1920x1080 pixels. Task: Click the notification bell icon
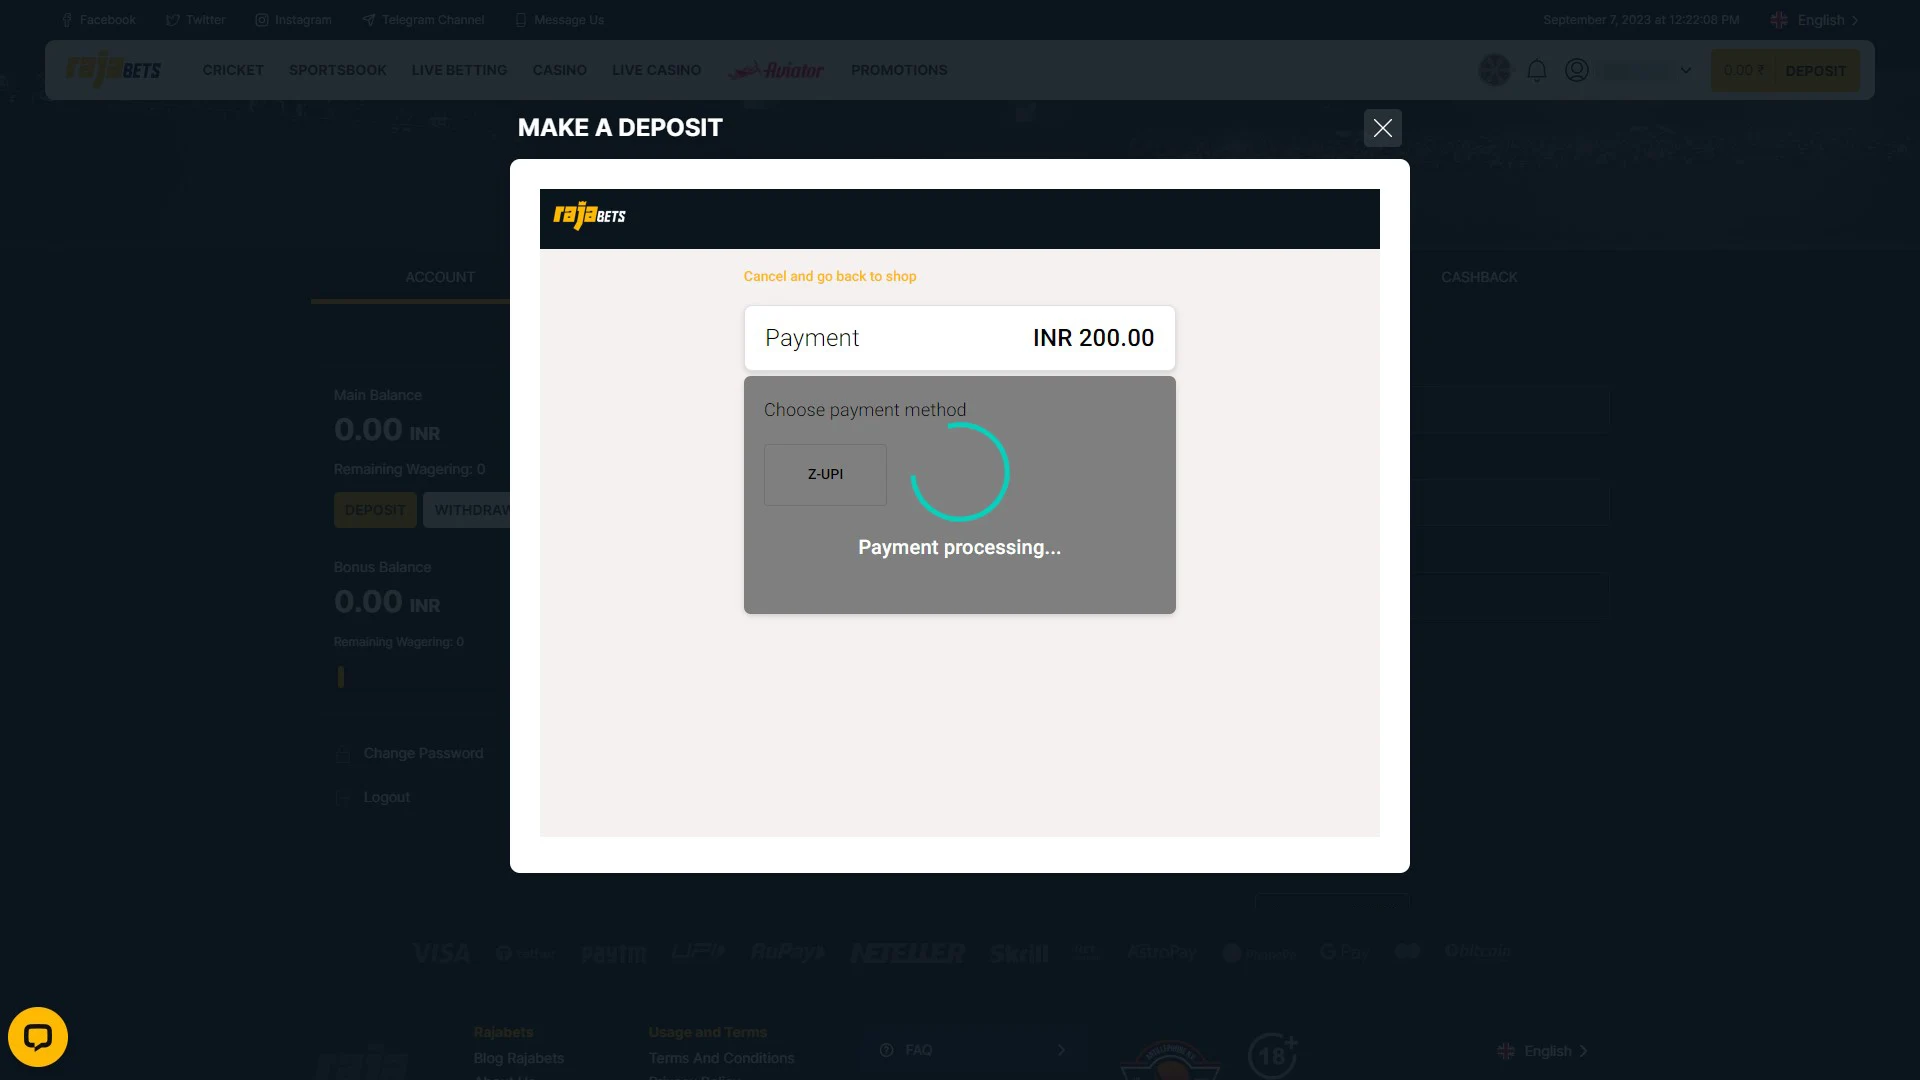point(1536,70)
